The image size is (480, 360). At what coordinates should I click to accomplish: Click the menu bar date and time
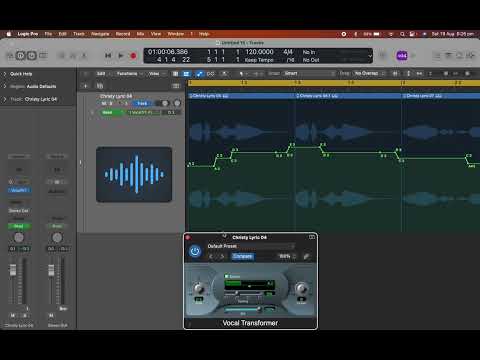453,34
